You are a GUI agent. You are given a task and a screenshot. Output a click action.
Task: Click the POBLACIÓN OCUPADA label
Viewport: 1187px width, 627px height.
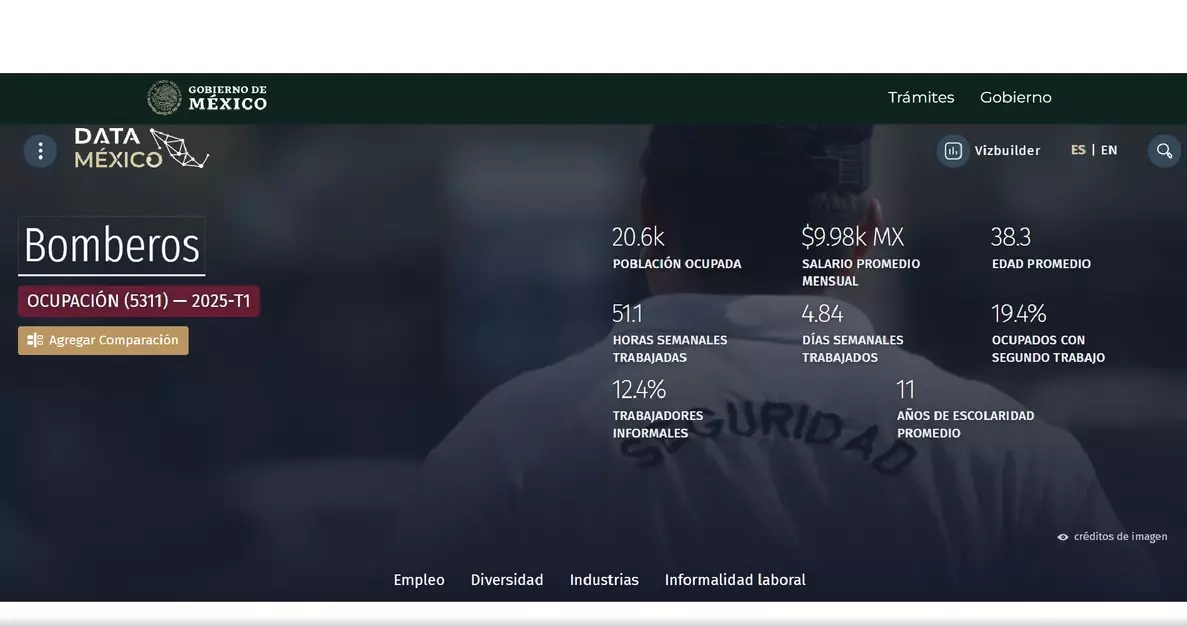coord(677,264)
